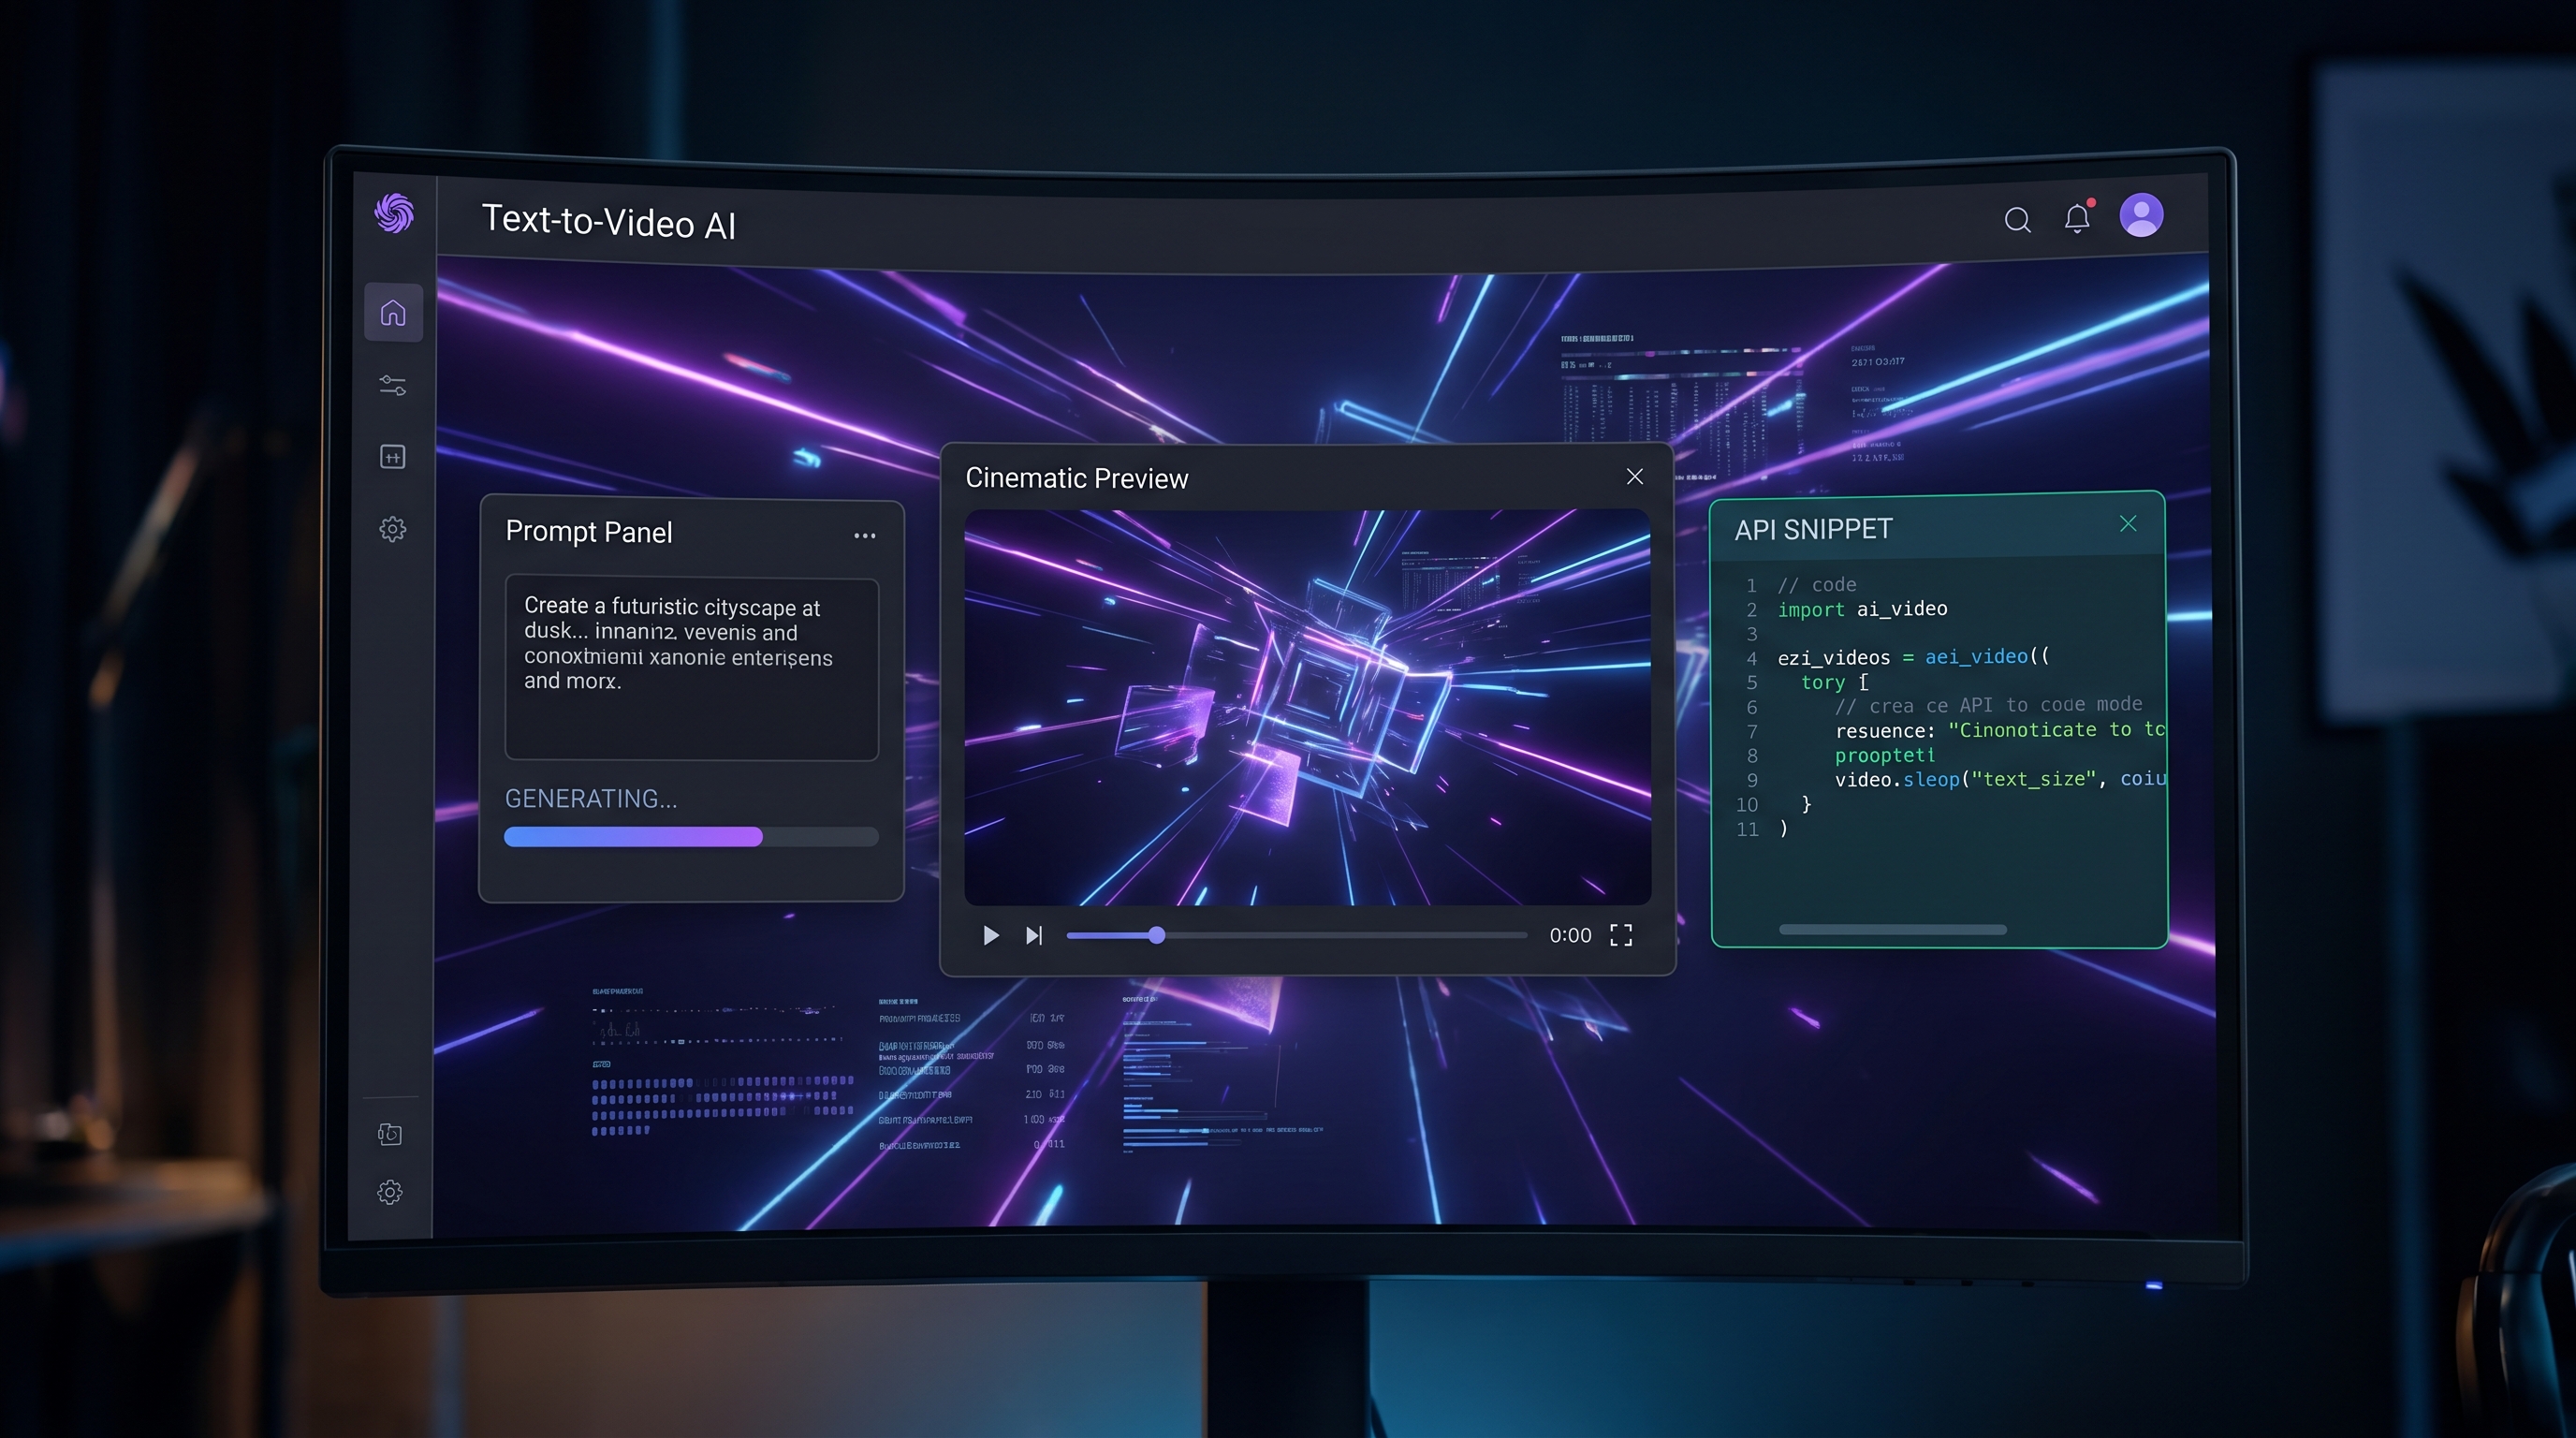Click the bottom sidebar settings gear

[x=390, y=1192]
